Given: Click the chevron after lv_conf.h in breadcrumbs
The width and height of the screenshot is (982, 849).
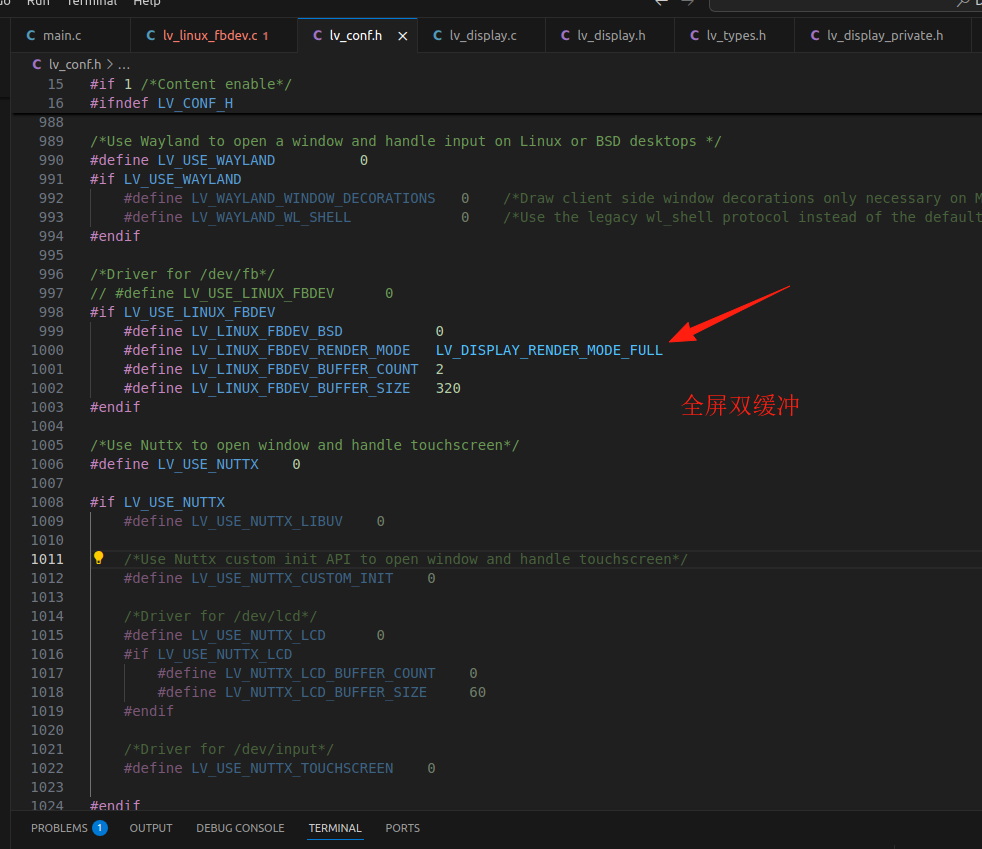Looking at the screenshot, I should pyautogui.click(x=110, y=63).
